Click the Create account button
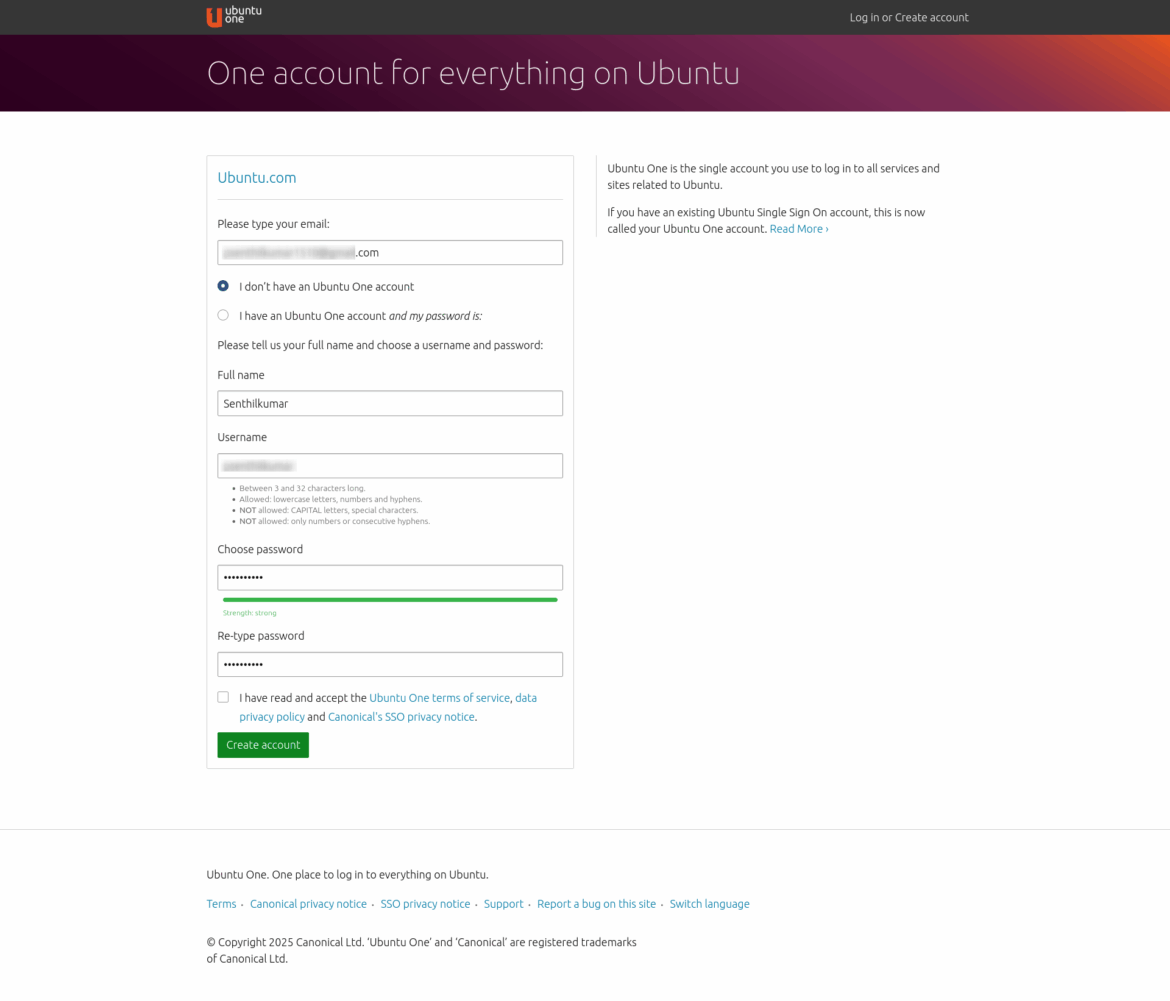The width and height of the screenshot is (1170, 1001). 263,745
